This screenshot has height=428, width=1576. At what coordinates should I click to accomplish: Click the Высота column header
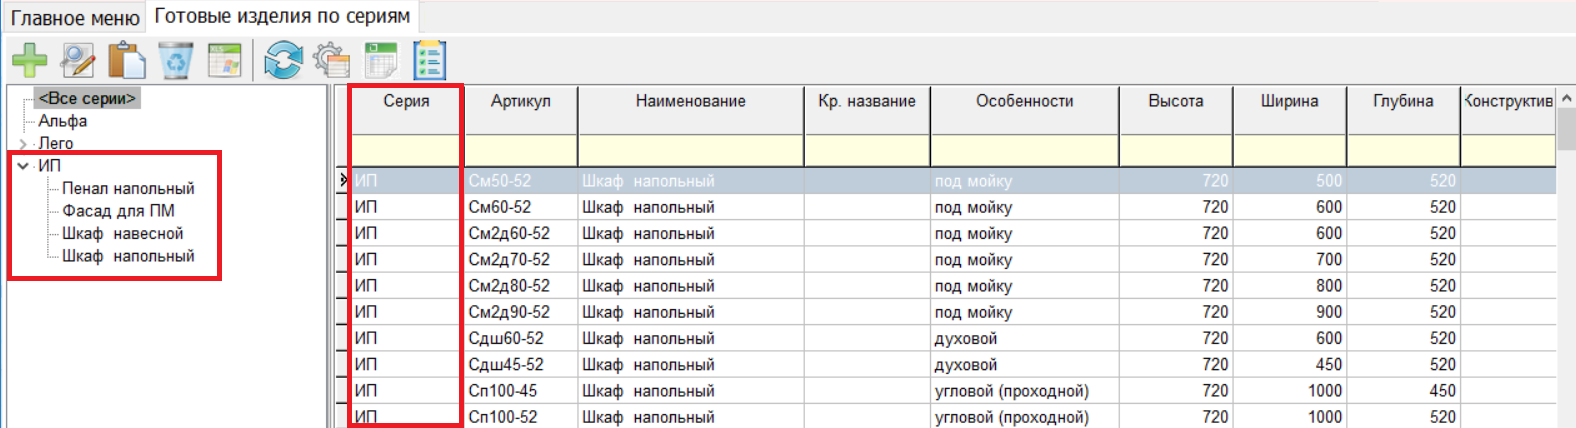(1175, 101)
